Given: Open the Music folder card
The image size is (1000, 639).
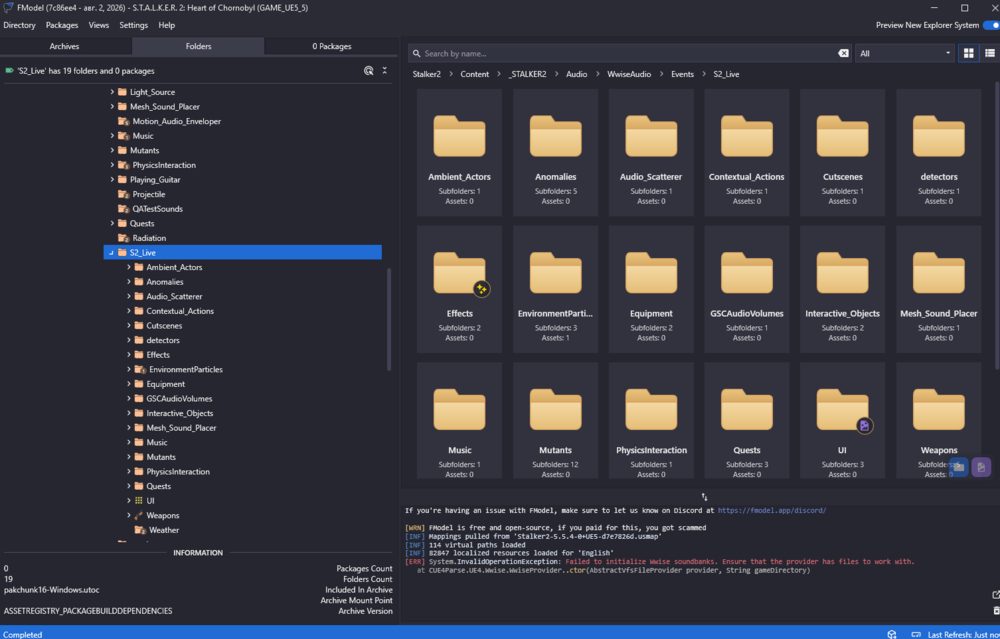Looking at the screenshot, I should click(459, 421).
